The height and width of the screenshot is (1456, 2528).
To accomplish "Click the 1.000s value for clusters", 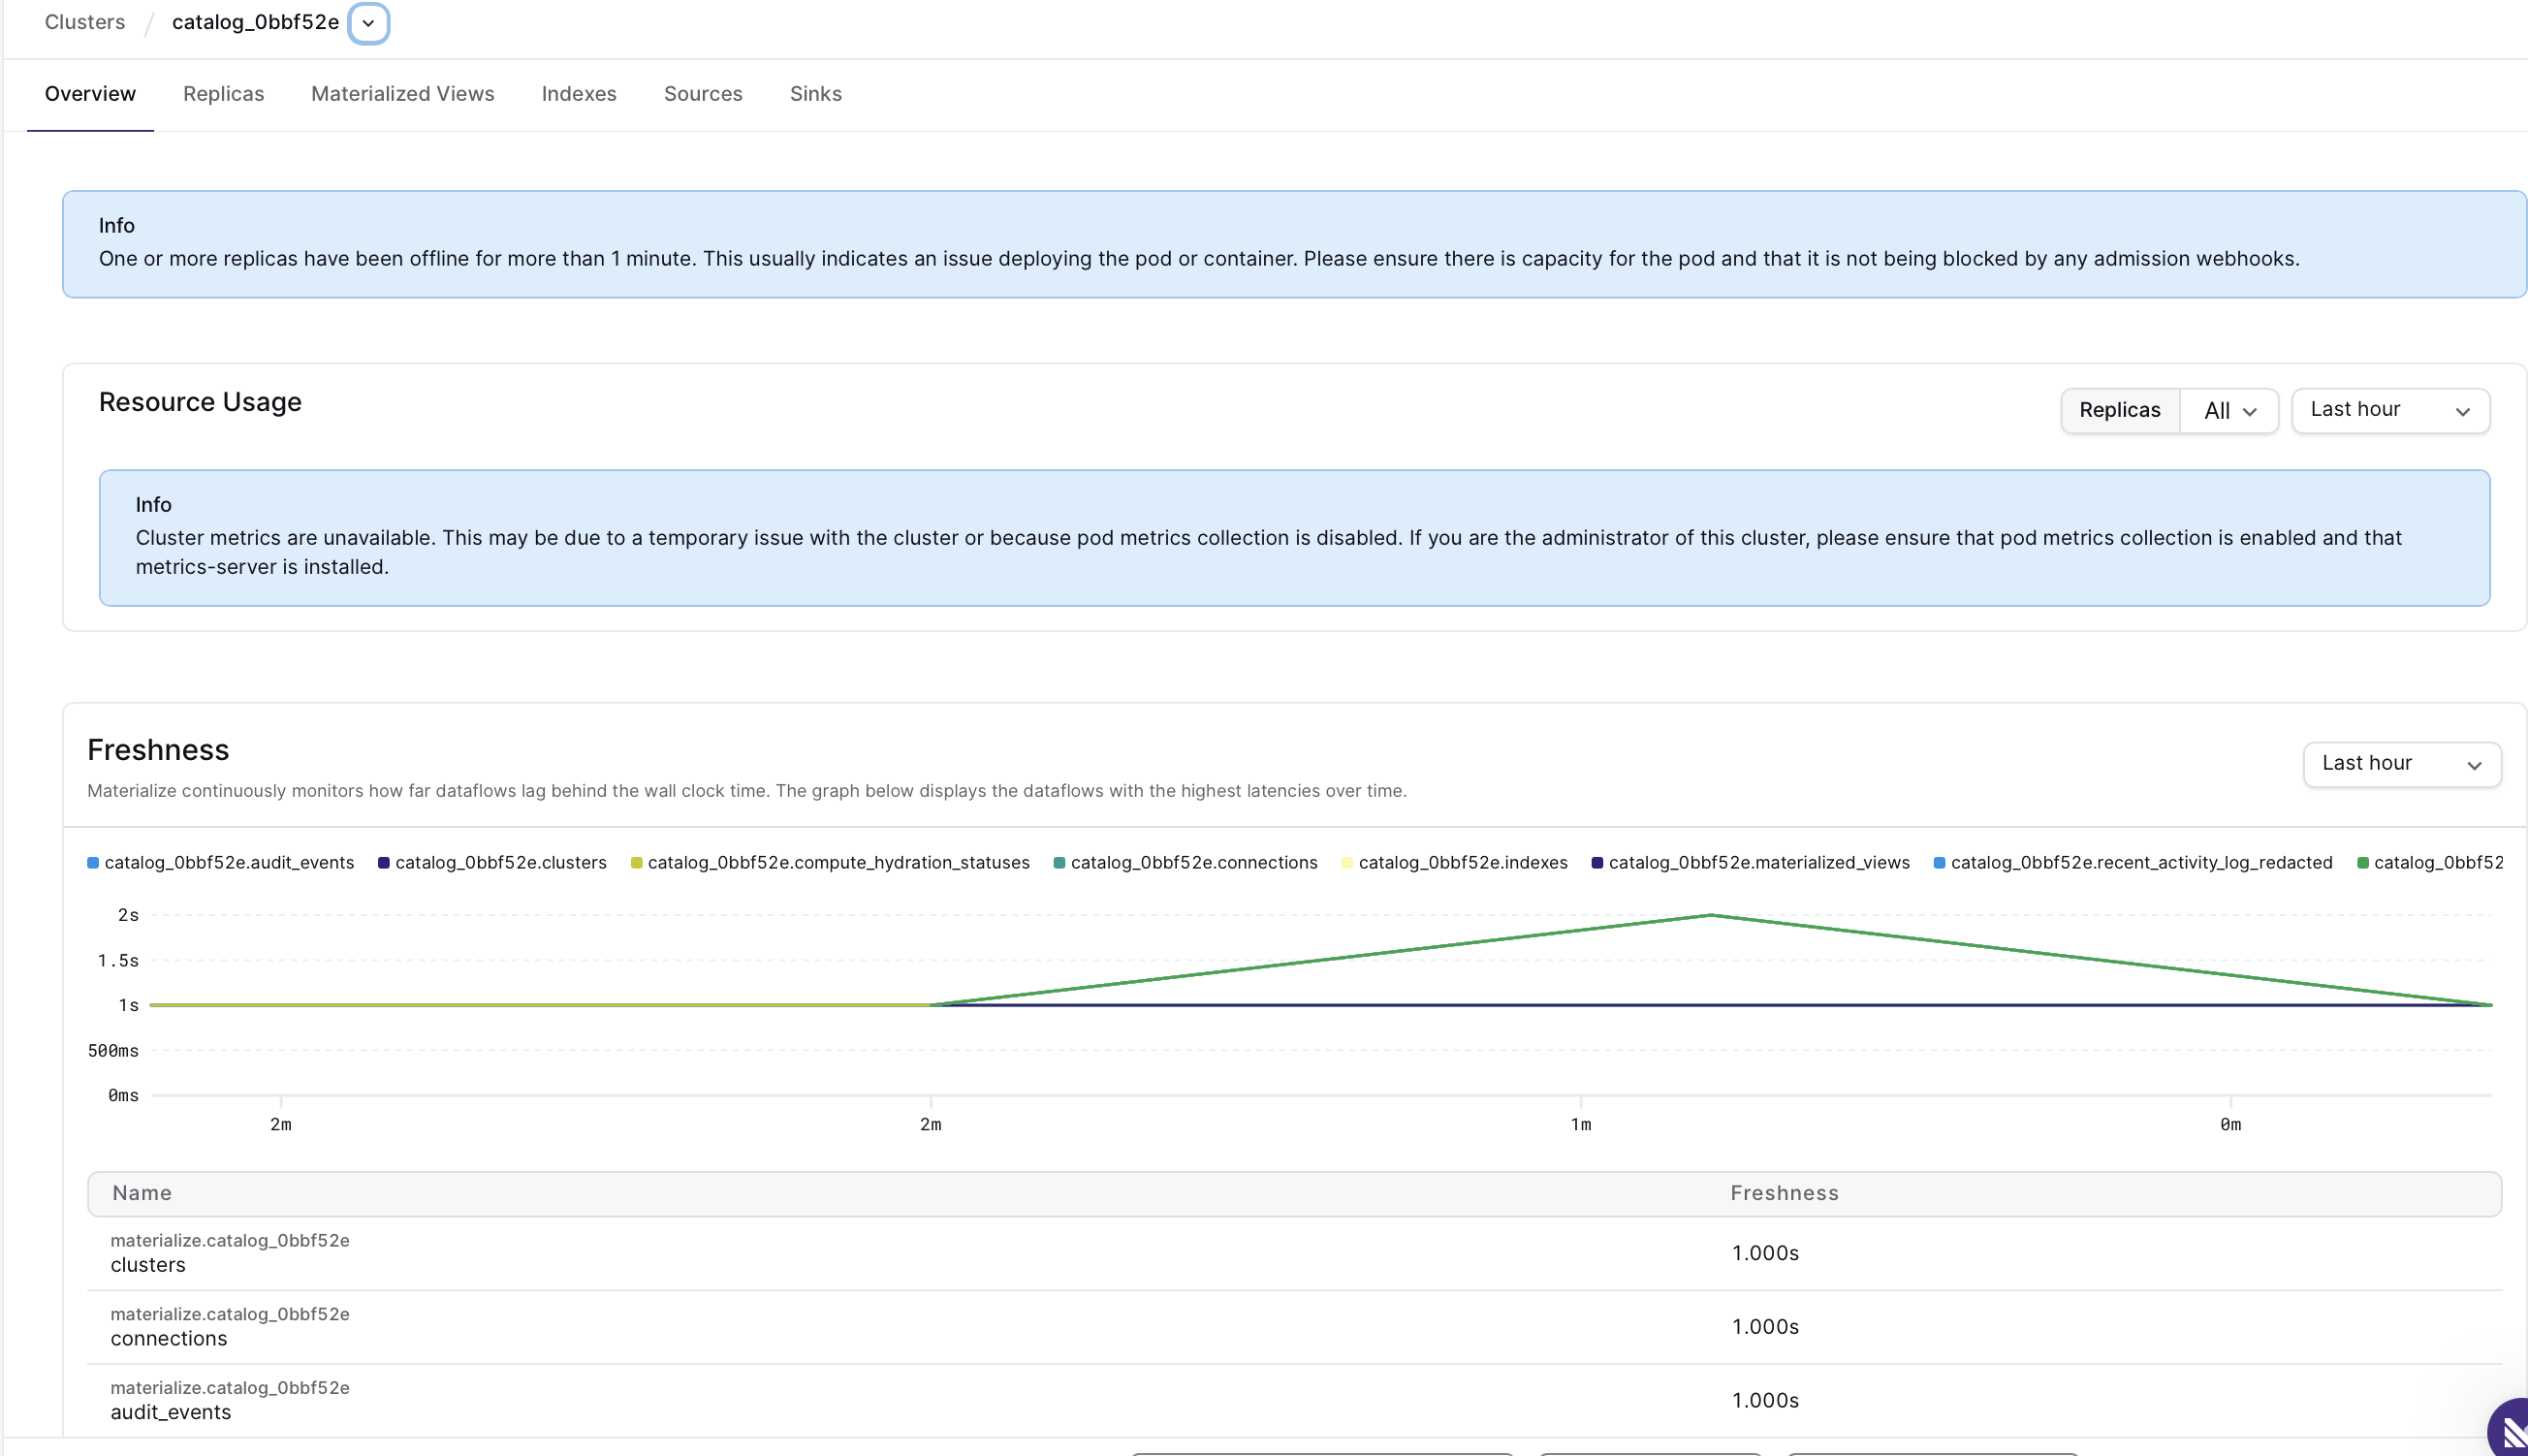I will (1765, 1253).
